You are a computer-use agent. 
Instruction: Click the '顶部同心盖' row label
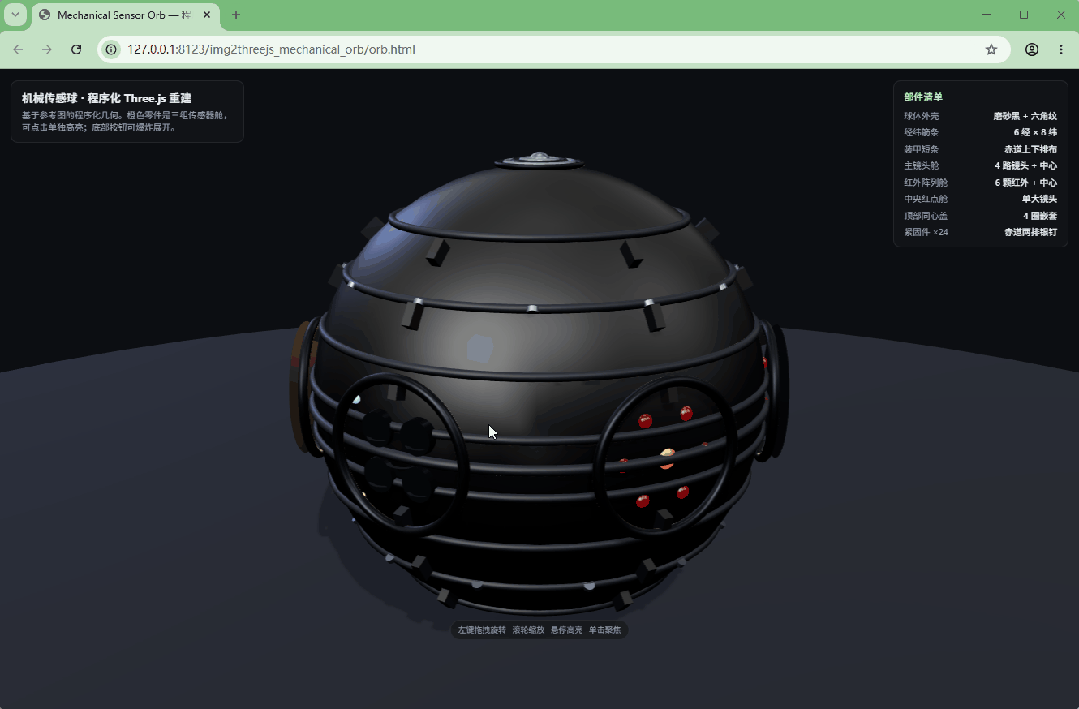pos(926,215)
